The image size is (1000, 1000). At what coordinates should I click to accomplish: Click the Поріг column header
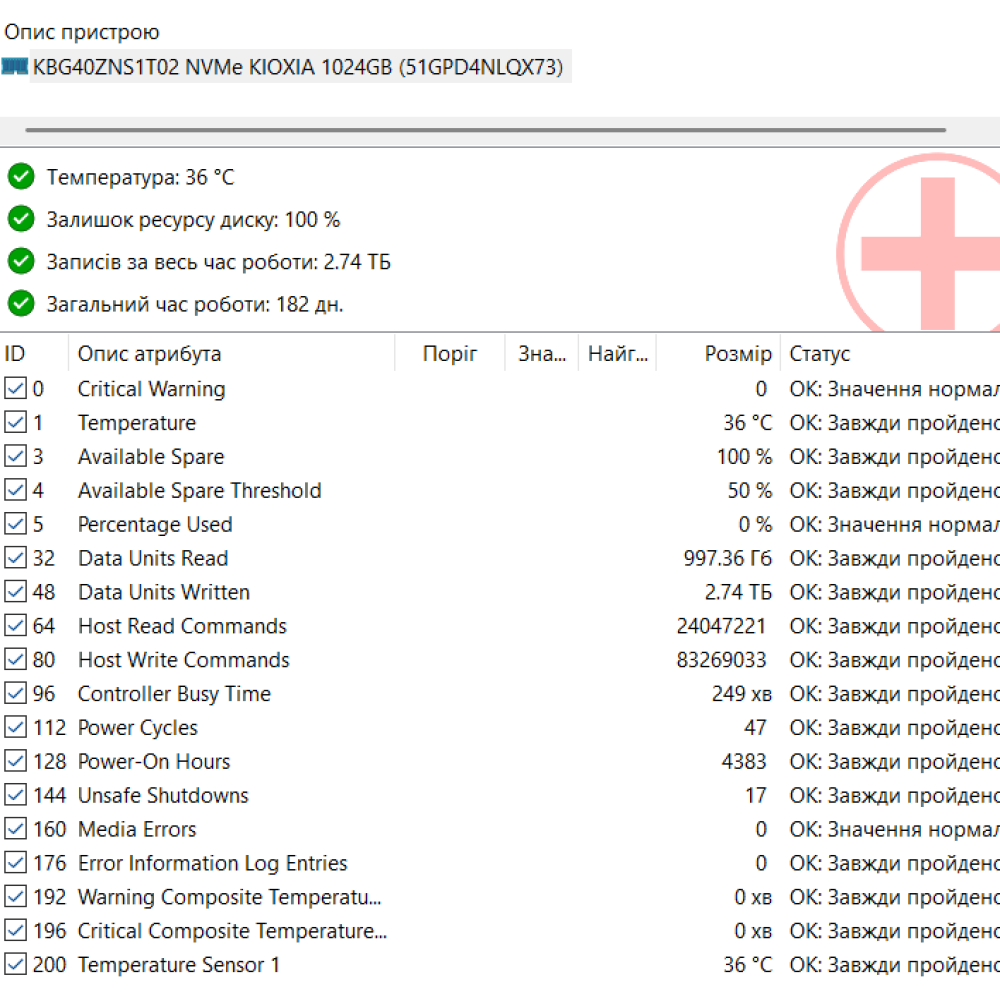point(449,354)
